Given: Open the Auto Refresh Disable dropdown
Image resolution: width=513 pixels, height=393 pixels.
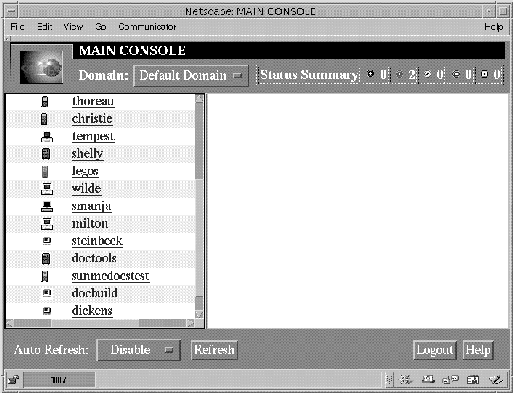Looking at the screenshot, I should [138, 350].
